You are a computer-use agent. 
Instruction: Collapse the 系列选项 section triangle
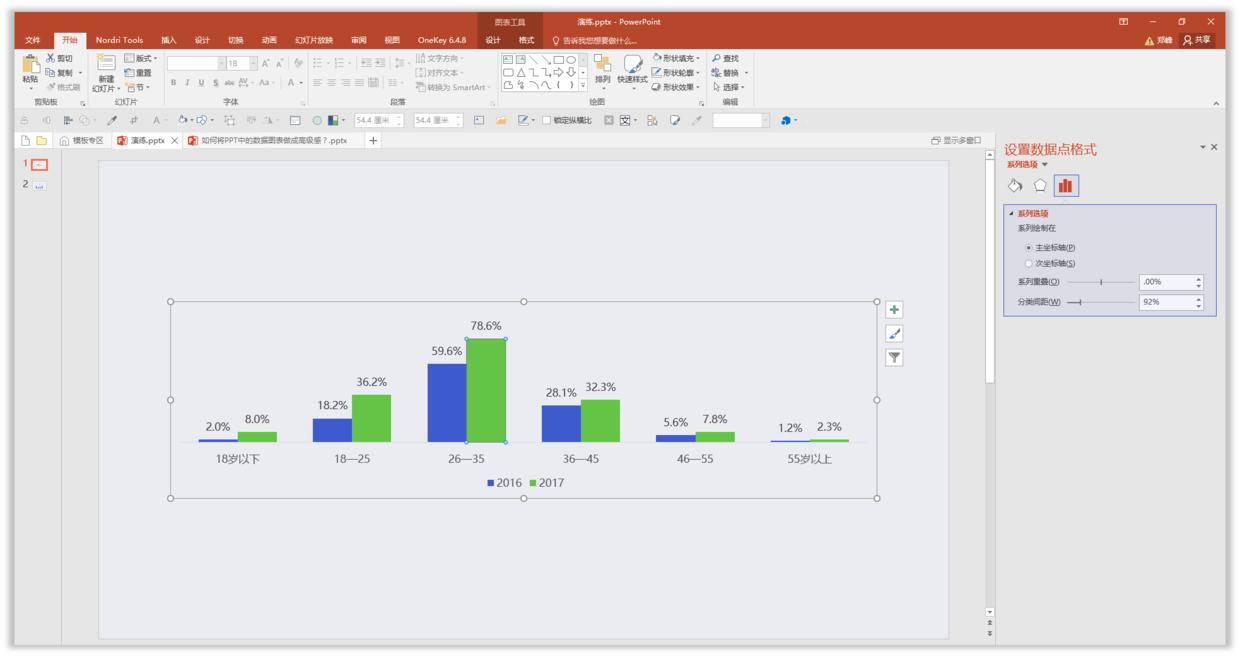[1011, 213]
